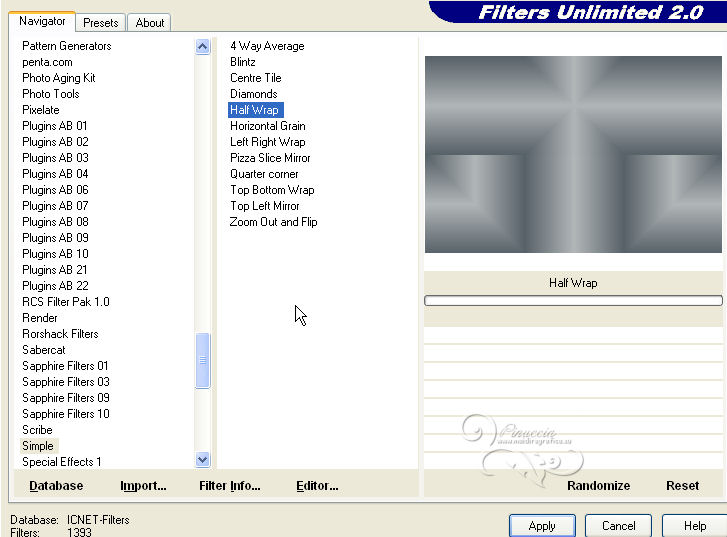The width and height of the screenshot is (727, 537).
Task: Click the Half Wrap progress bar
Action: [x=573, y=300]
